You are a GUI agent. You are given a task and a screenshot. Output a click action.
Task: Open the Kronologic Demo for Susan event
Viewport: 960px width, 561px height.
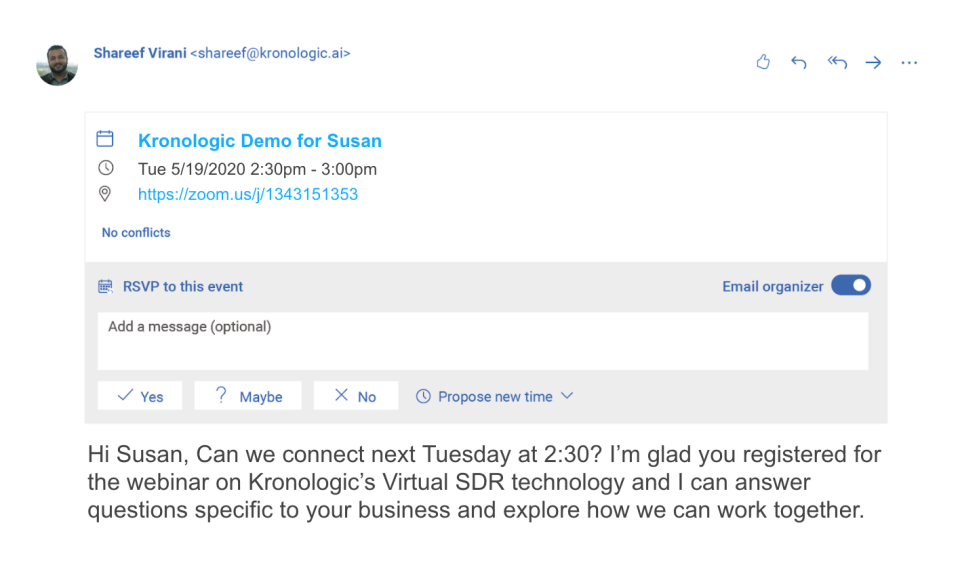point(260,141)
